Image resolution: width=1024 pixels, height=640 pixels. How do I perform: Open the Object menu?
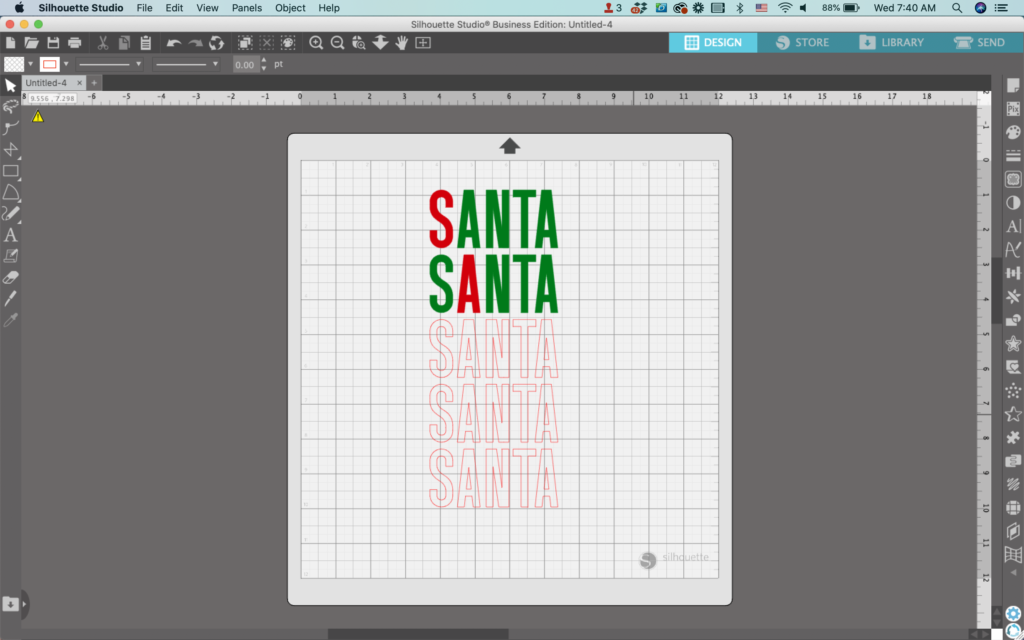[290, 8]
